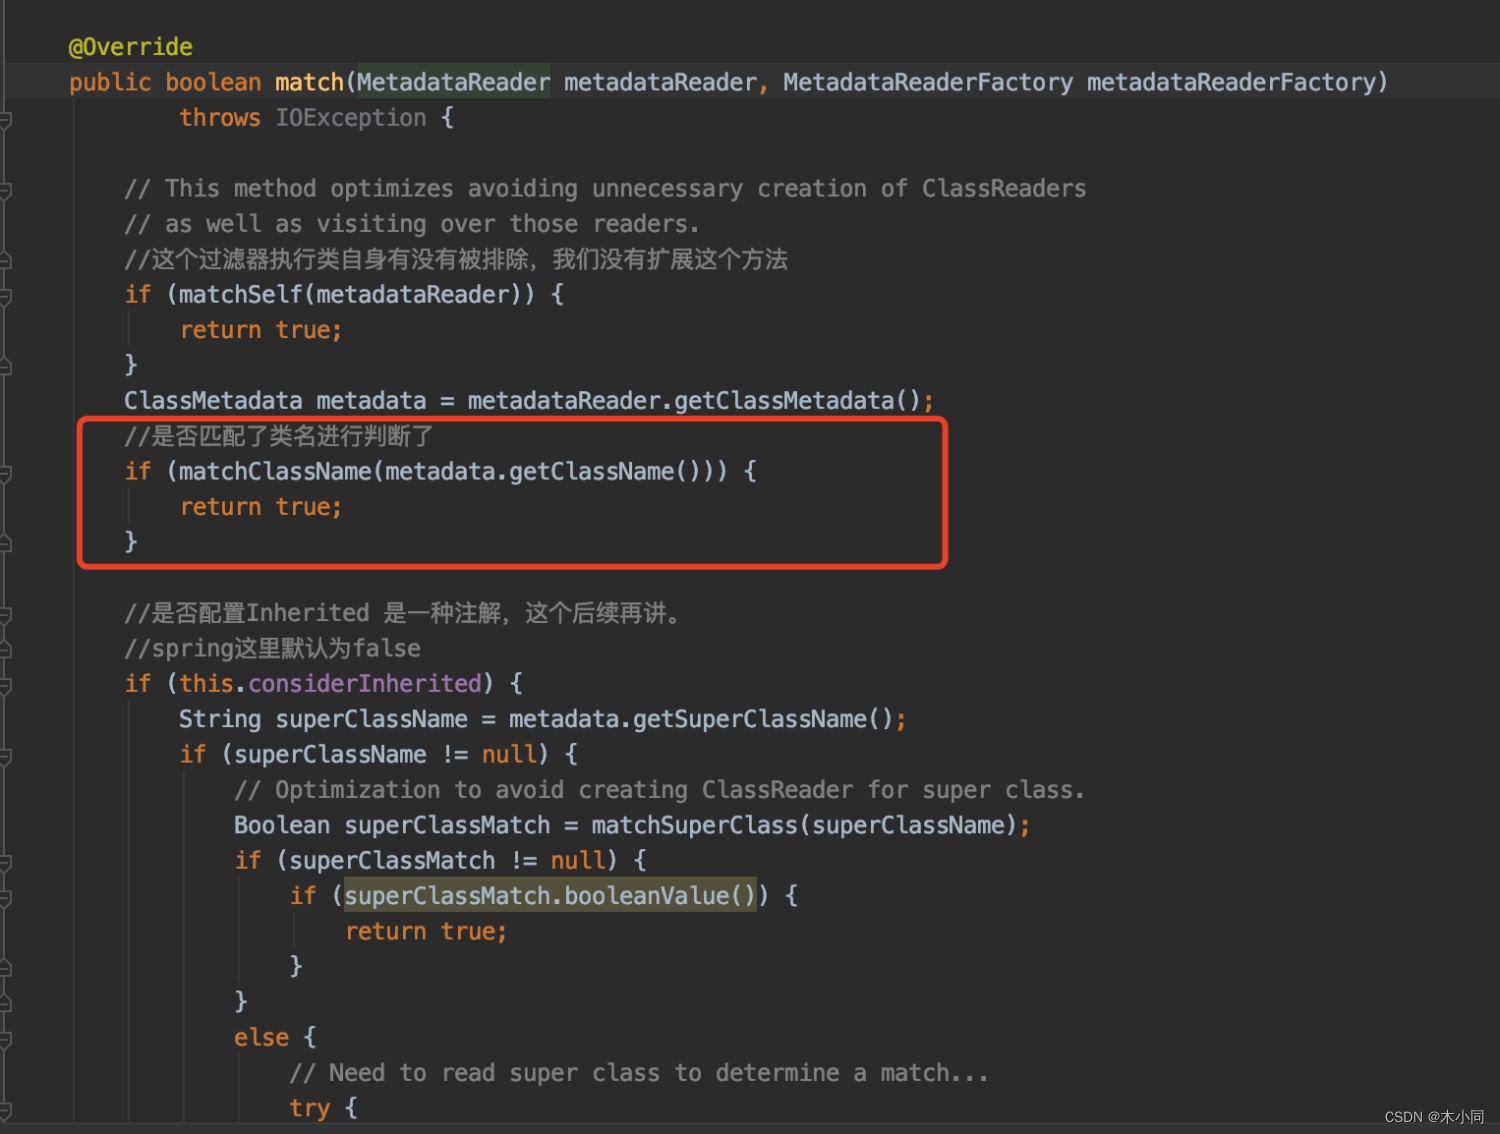Click the comment '//是否匹配了类名进行判断了'
Screen dimensions: 1500x1134
tap(279, 436)
